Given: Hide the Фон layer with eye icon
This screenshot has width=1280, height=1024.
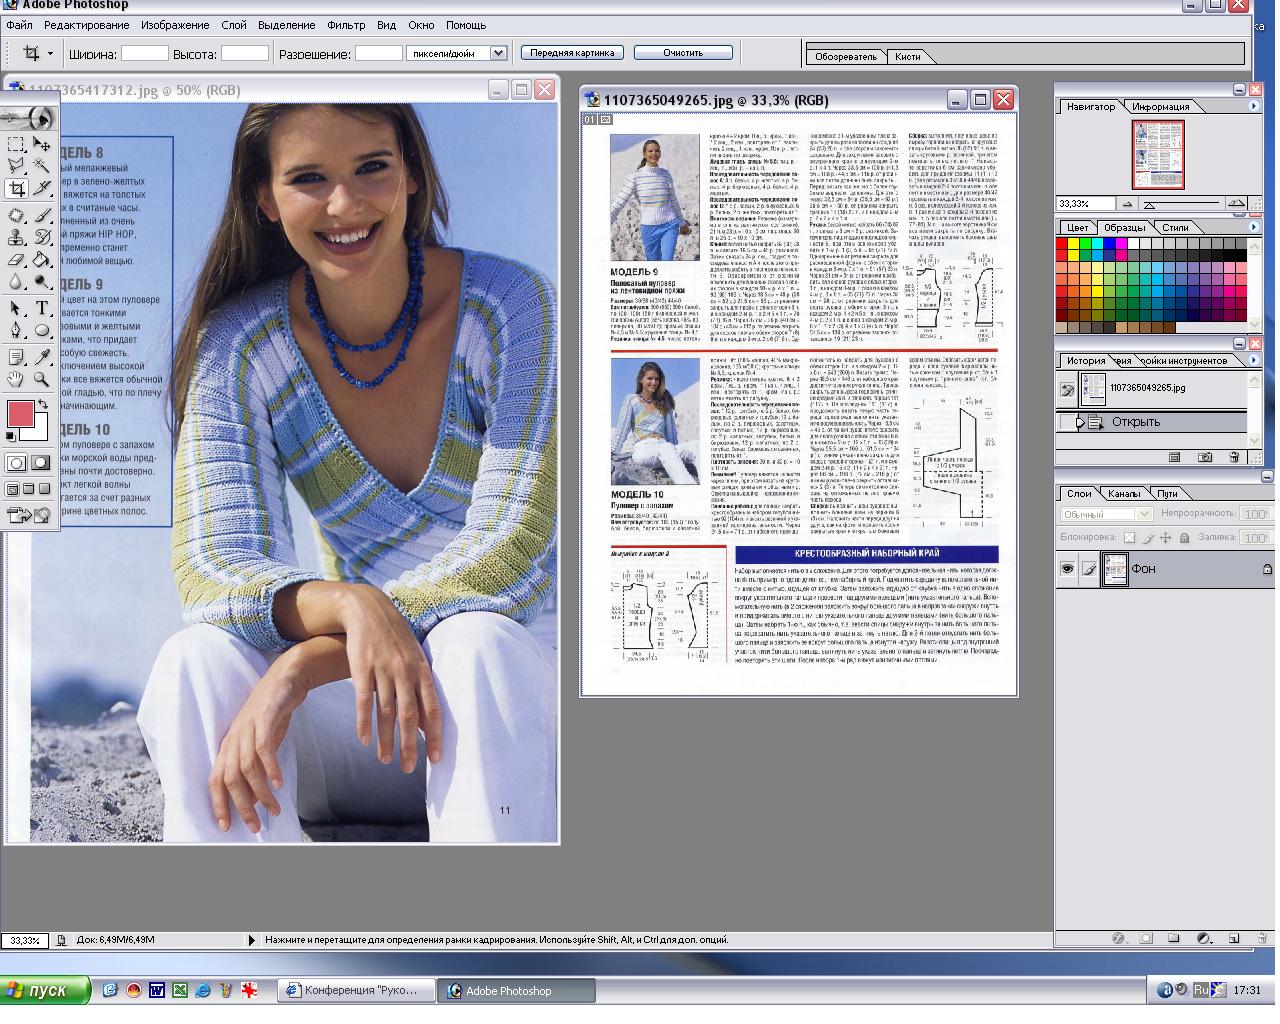Looking at the screenshot, I should pos(1067,569).
